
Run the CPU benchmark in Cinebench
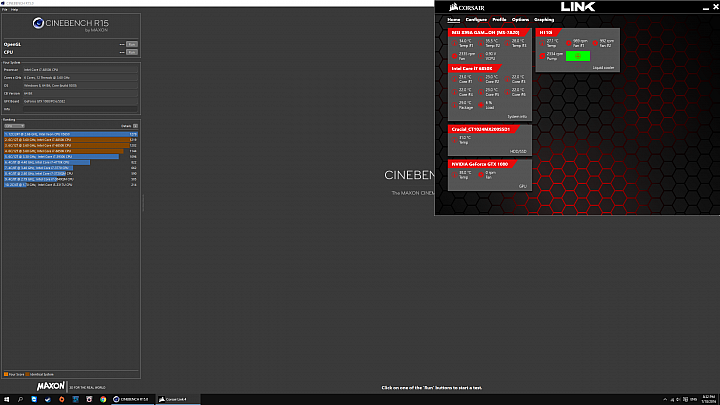pyautogui.click(x=132, y=52)
